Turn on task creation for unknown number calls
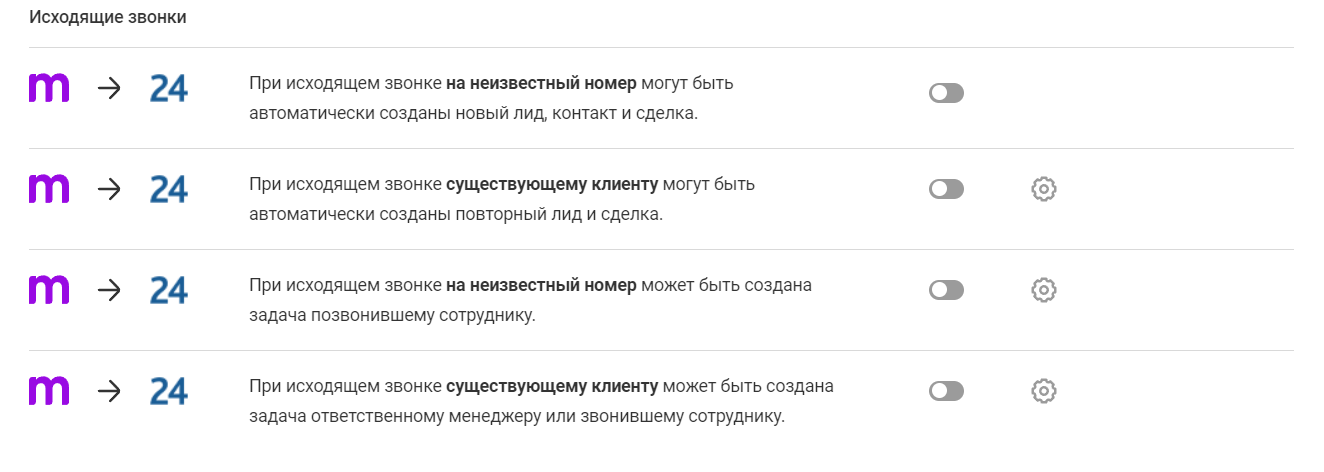Screen dimensions: 1324x472 pyautogui.click(x=945, y=290)
